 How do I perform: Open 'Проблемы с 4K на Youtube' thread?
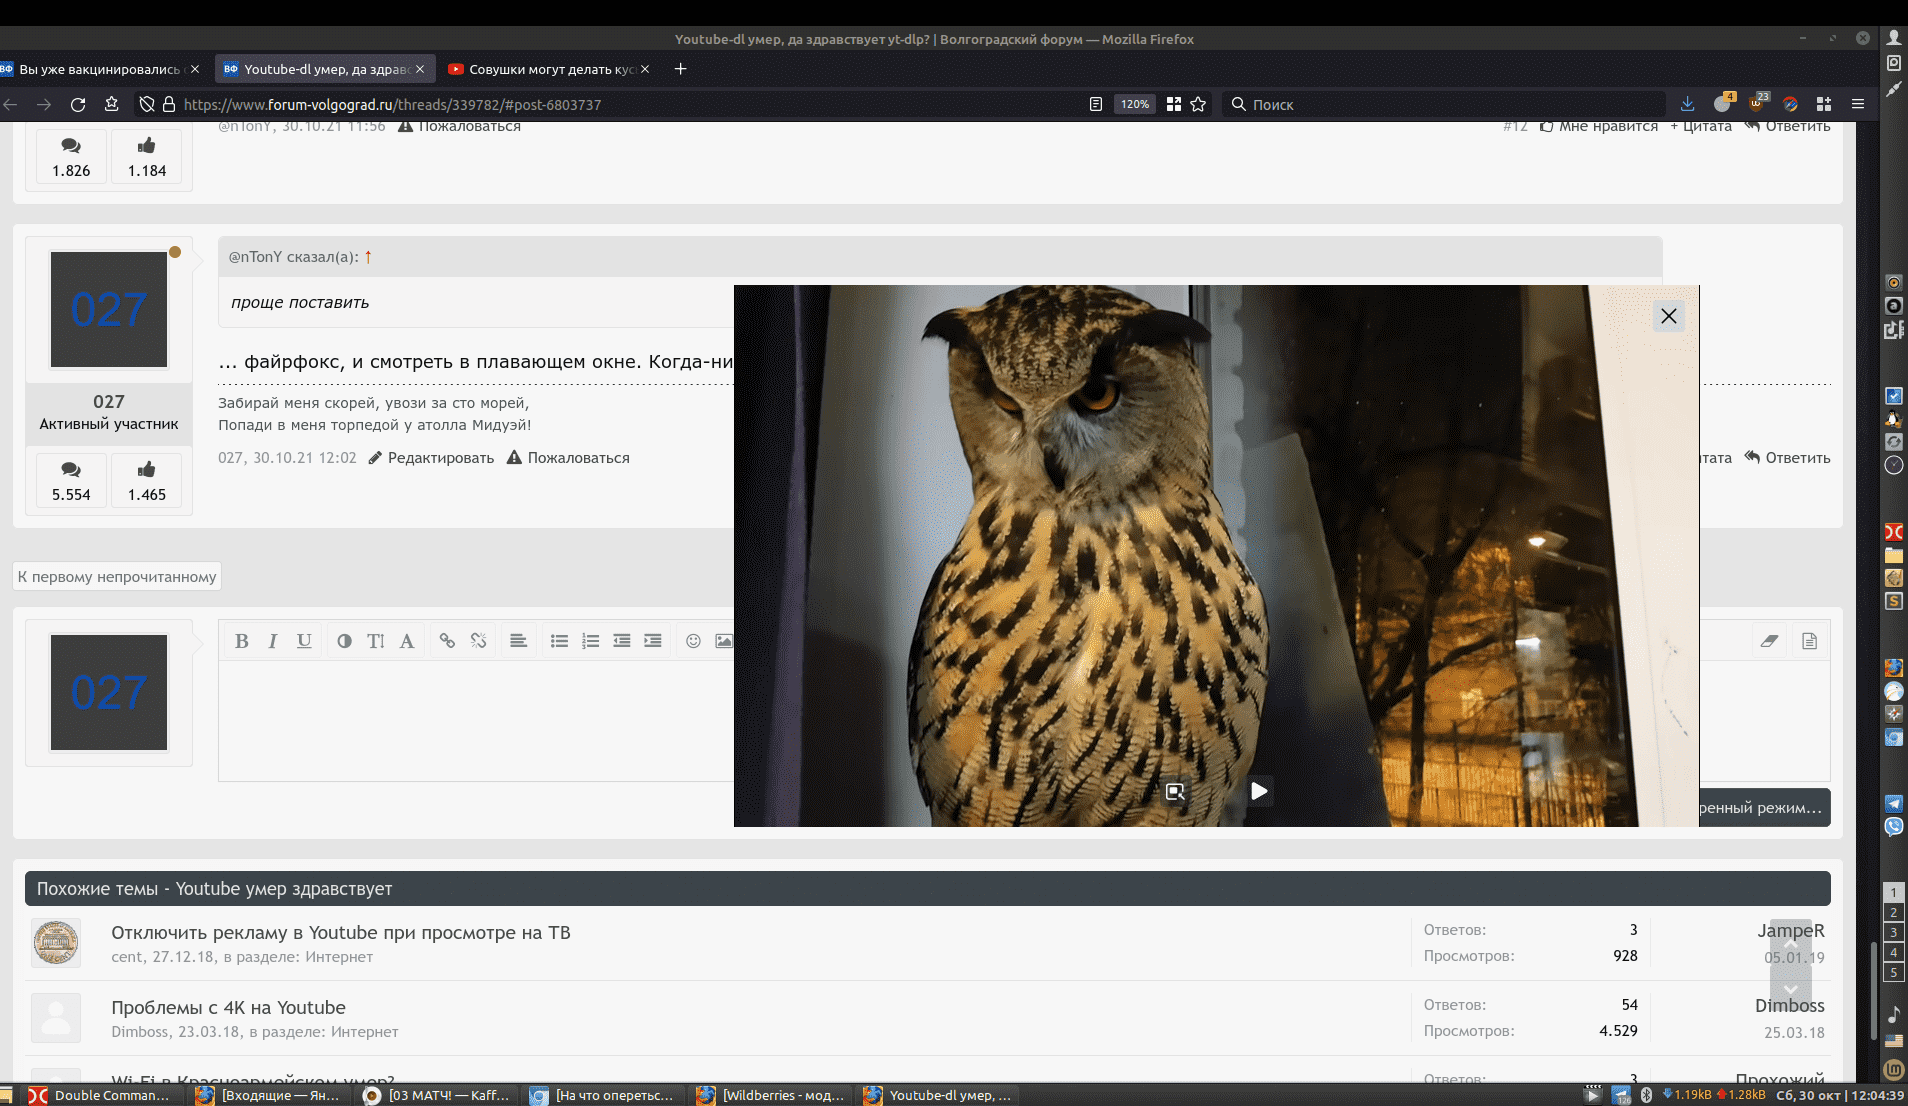point(228,1007)
